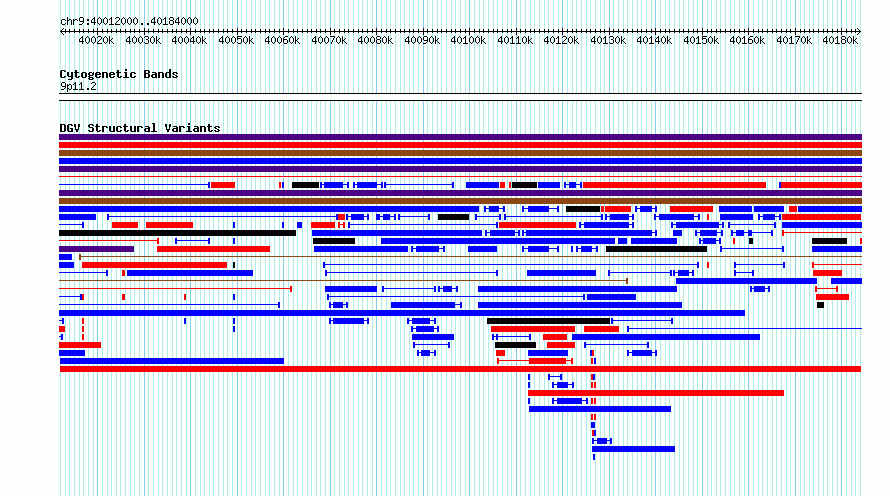Click the 40170k ruler label
Image resolution: width=890 pixels, height=496 pixels.
pyautogui.click(x=794, y=40)
